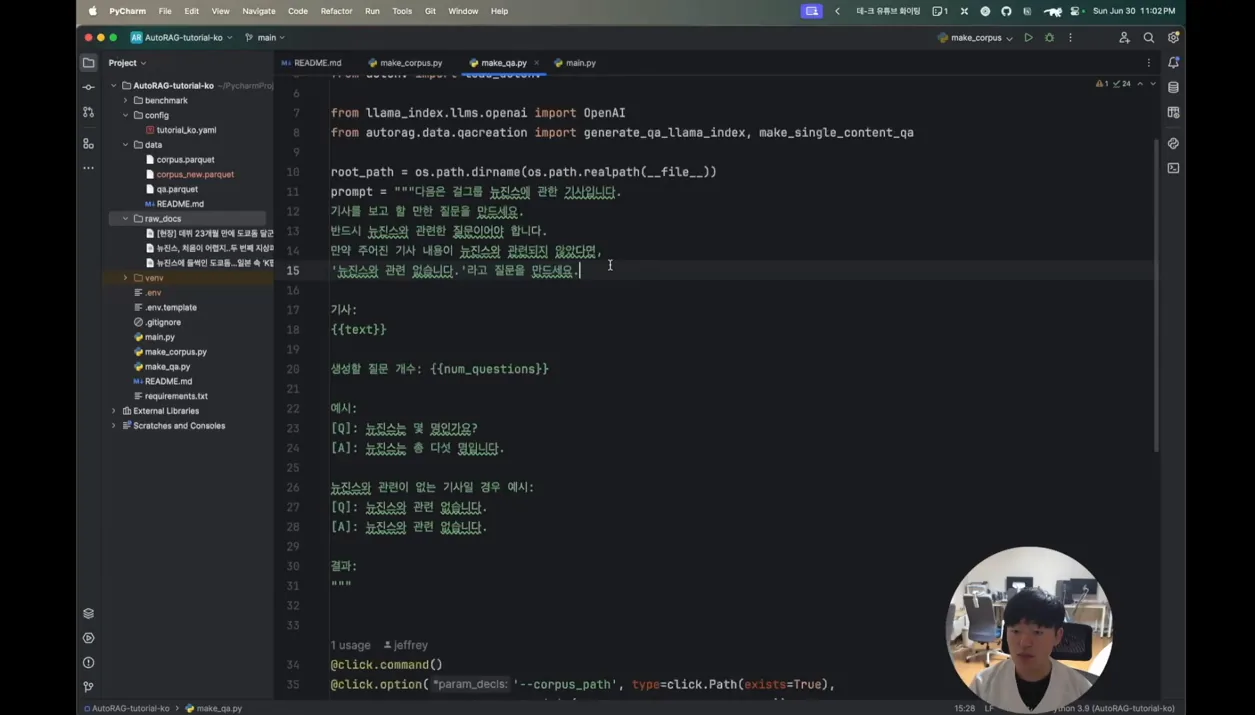The height and width of the screenshot is (715, 1255).
Task: Open the Services tool window icon
Action: pos(88,638)
